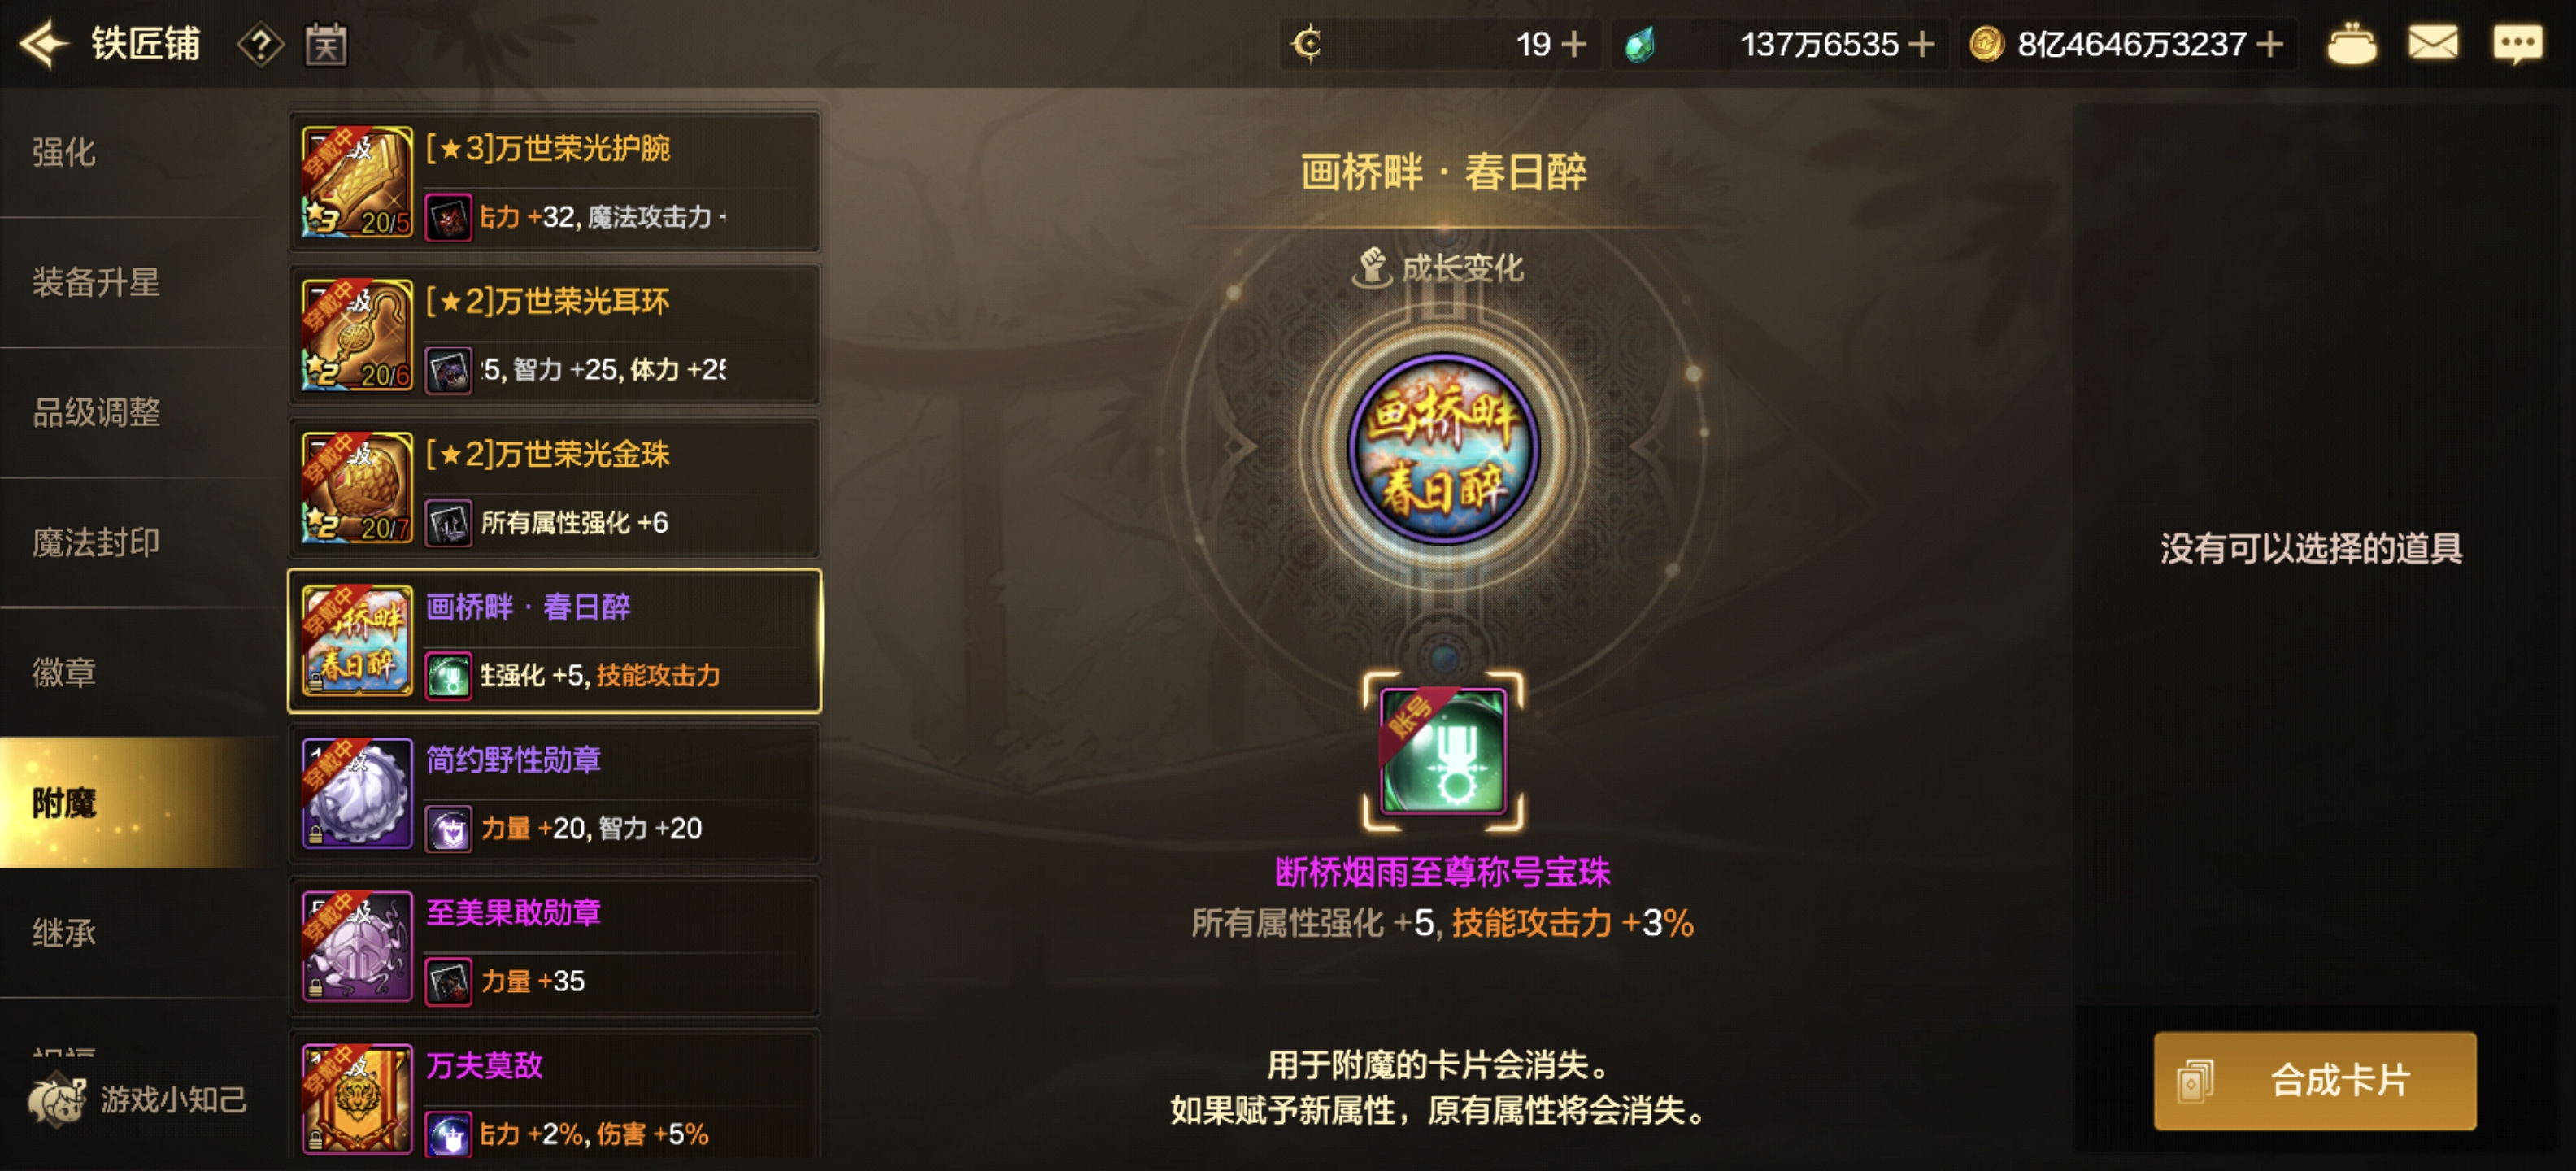Select the 至美果敢勋章 item
Viewport: 2576px width, 1171px height.
[x=555, y=946]
